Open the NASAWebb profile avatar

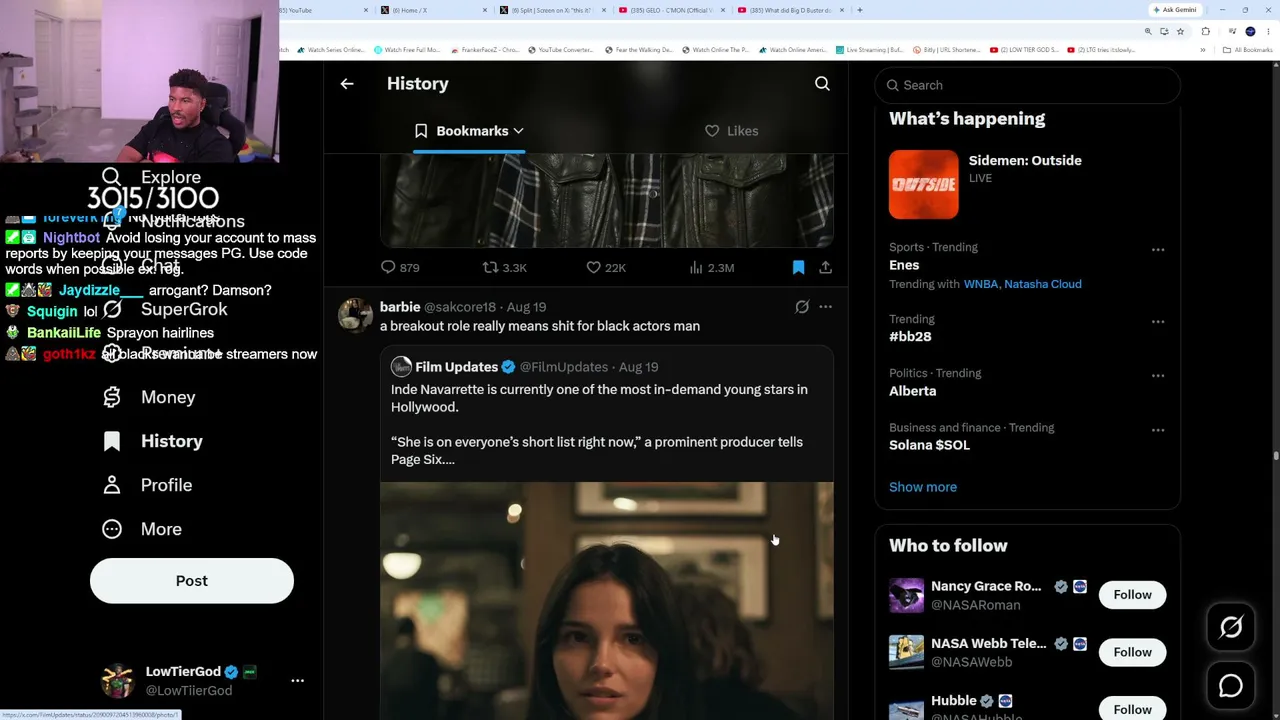tap(907, 652)
